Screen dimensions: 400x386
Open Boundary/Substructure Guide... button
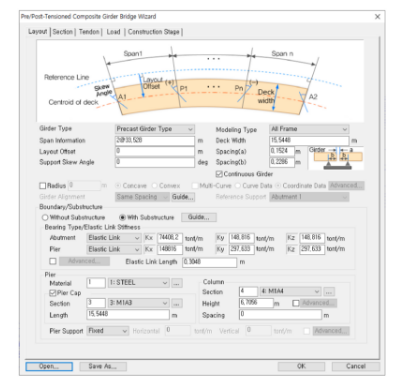(x=199, y=217)
